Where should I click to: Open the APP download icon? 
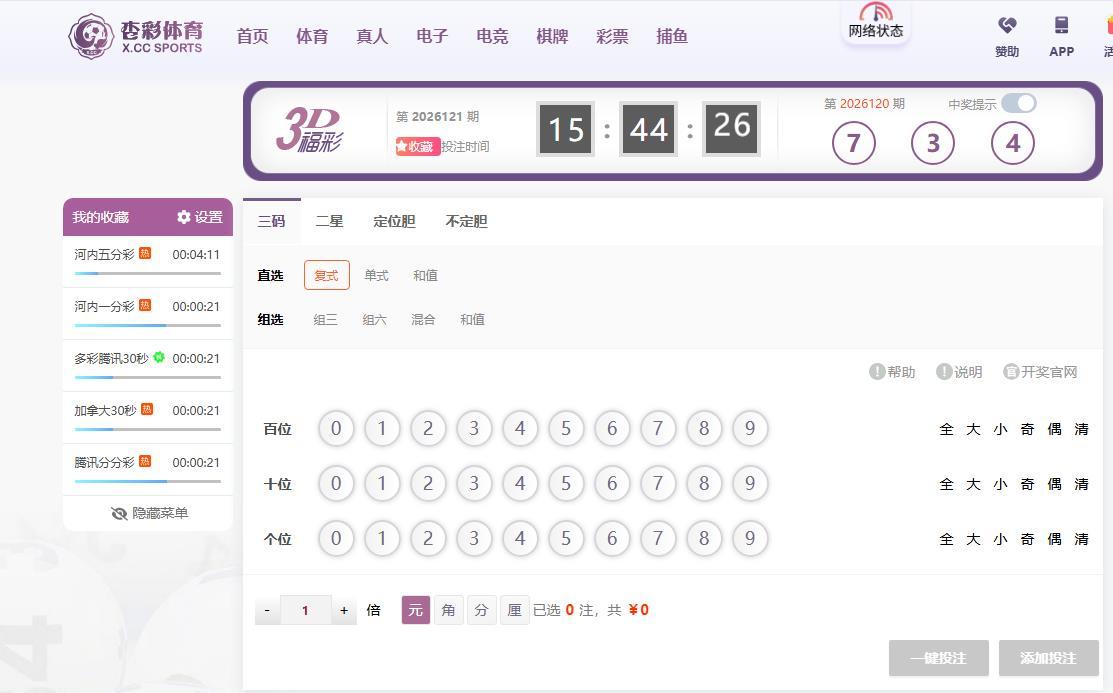pos(1061,26)
